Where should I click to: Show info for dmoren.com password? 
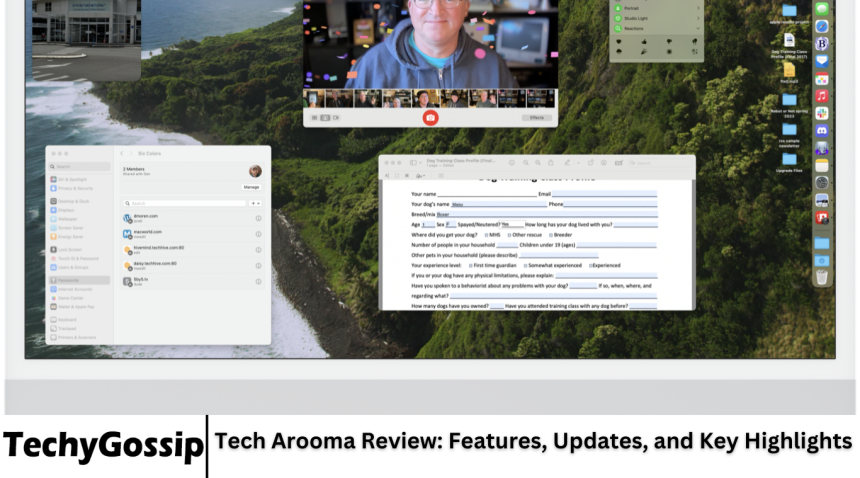tap(258, 218)
